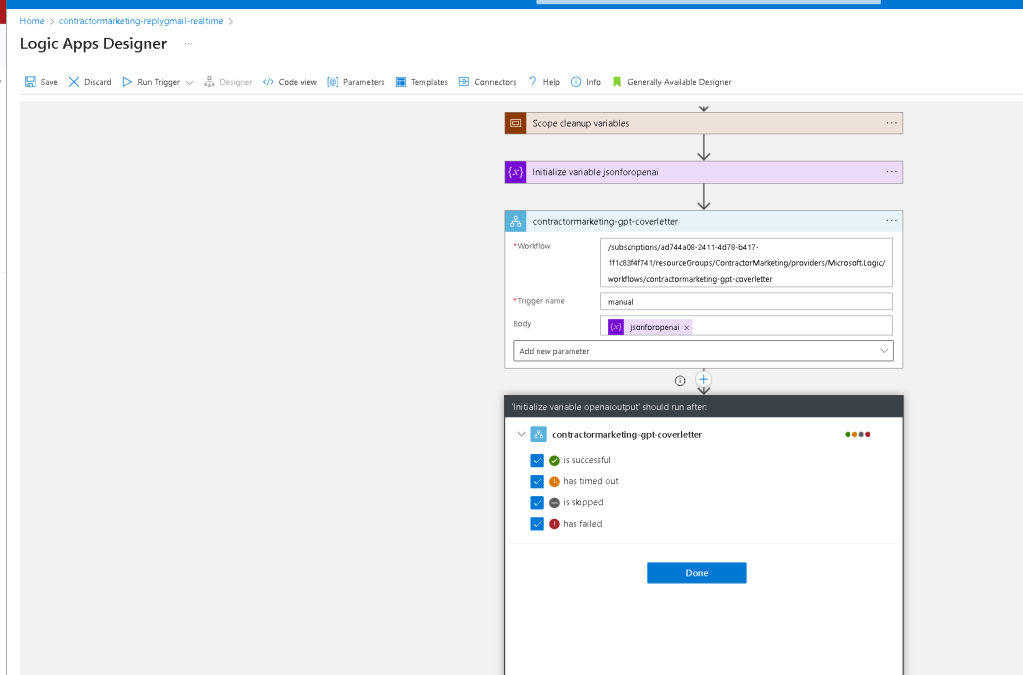This screenshot has width=1023, height=675.
Task: Click the run-after header for Initialize variable openaioutput
Action: click(x=704, y=406)
